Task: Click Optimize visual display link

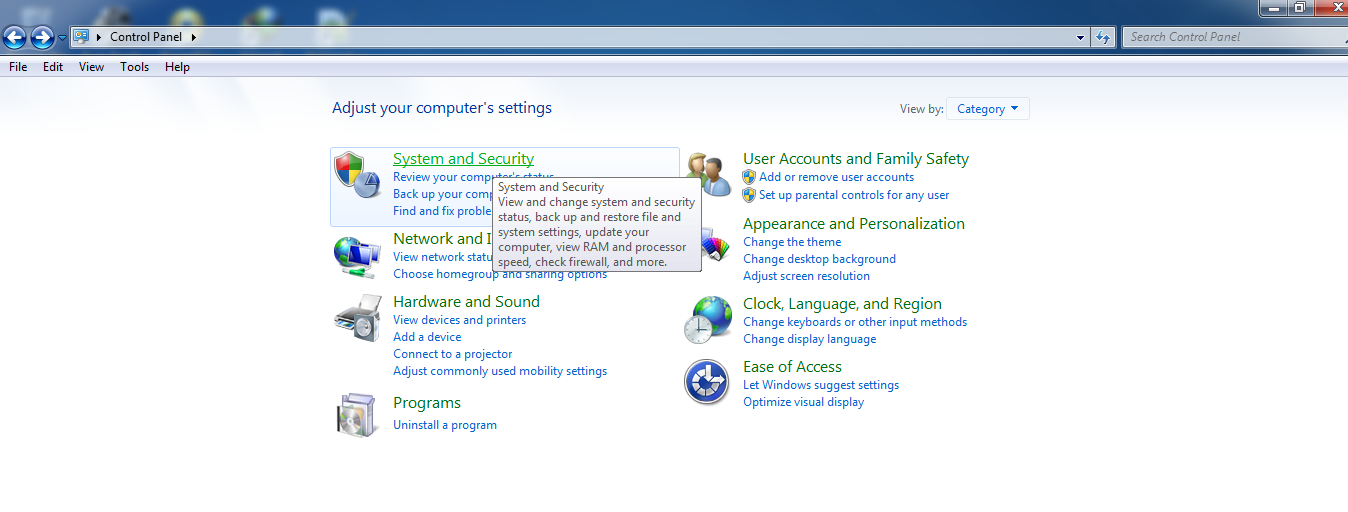Action: [x=803, y=402]
